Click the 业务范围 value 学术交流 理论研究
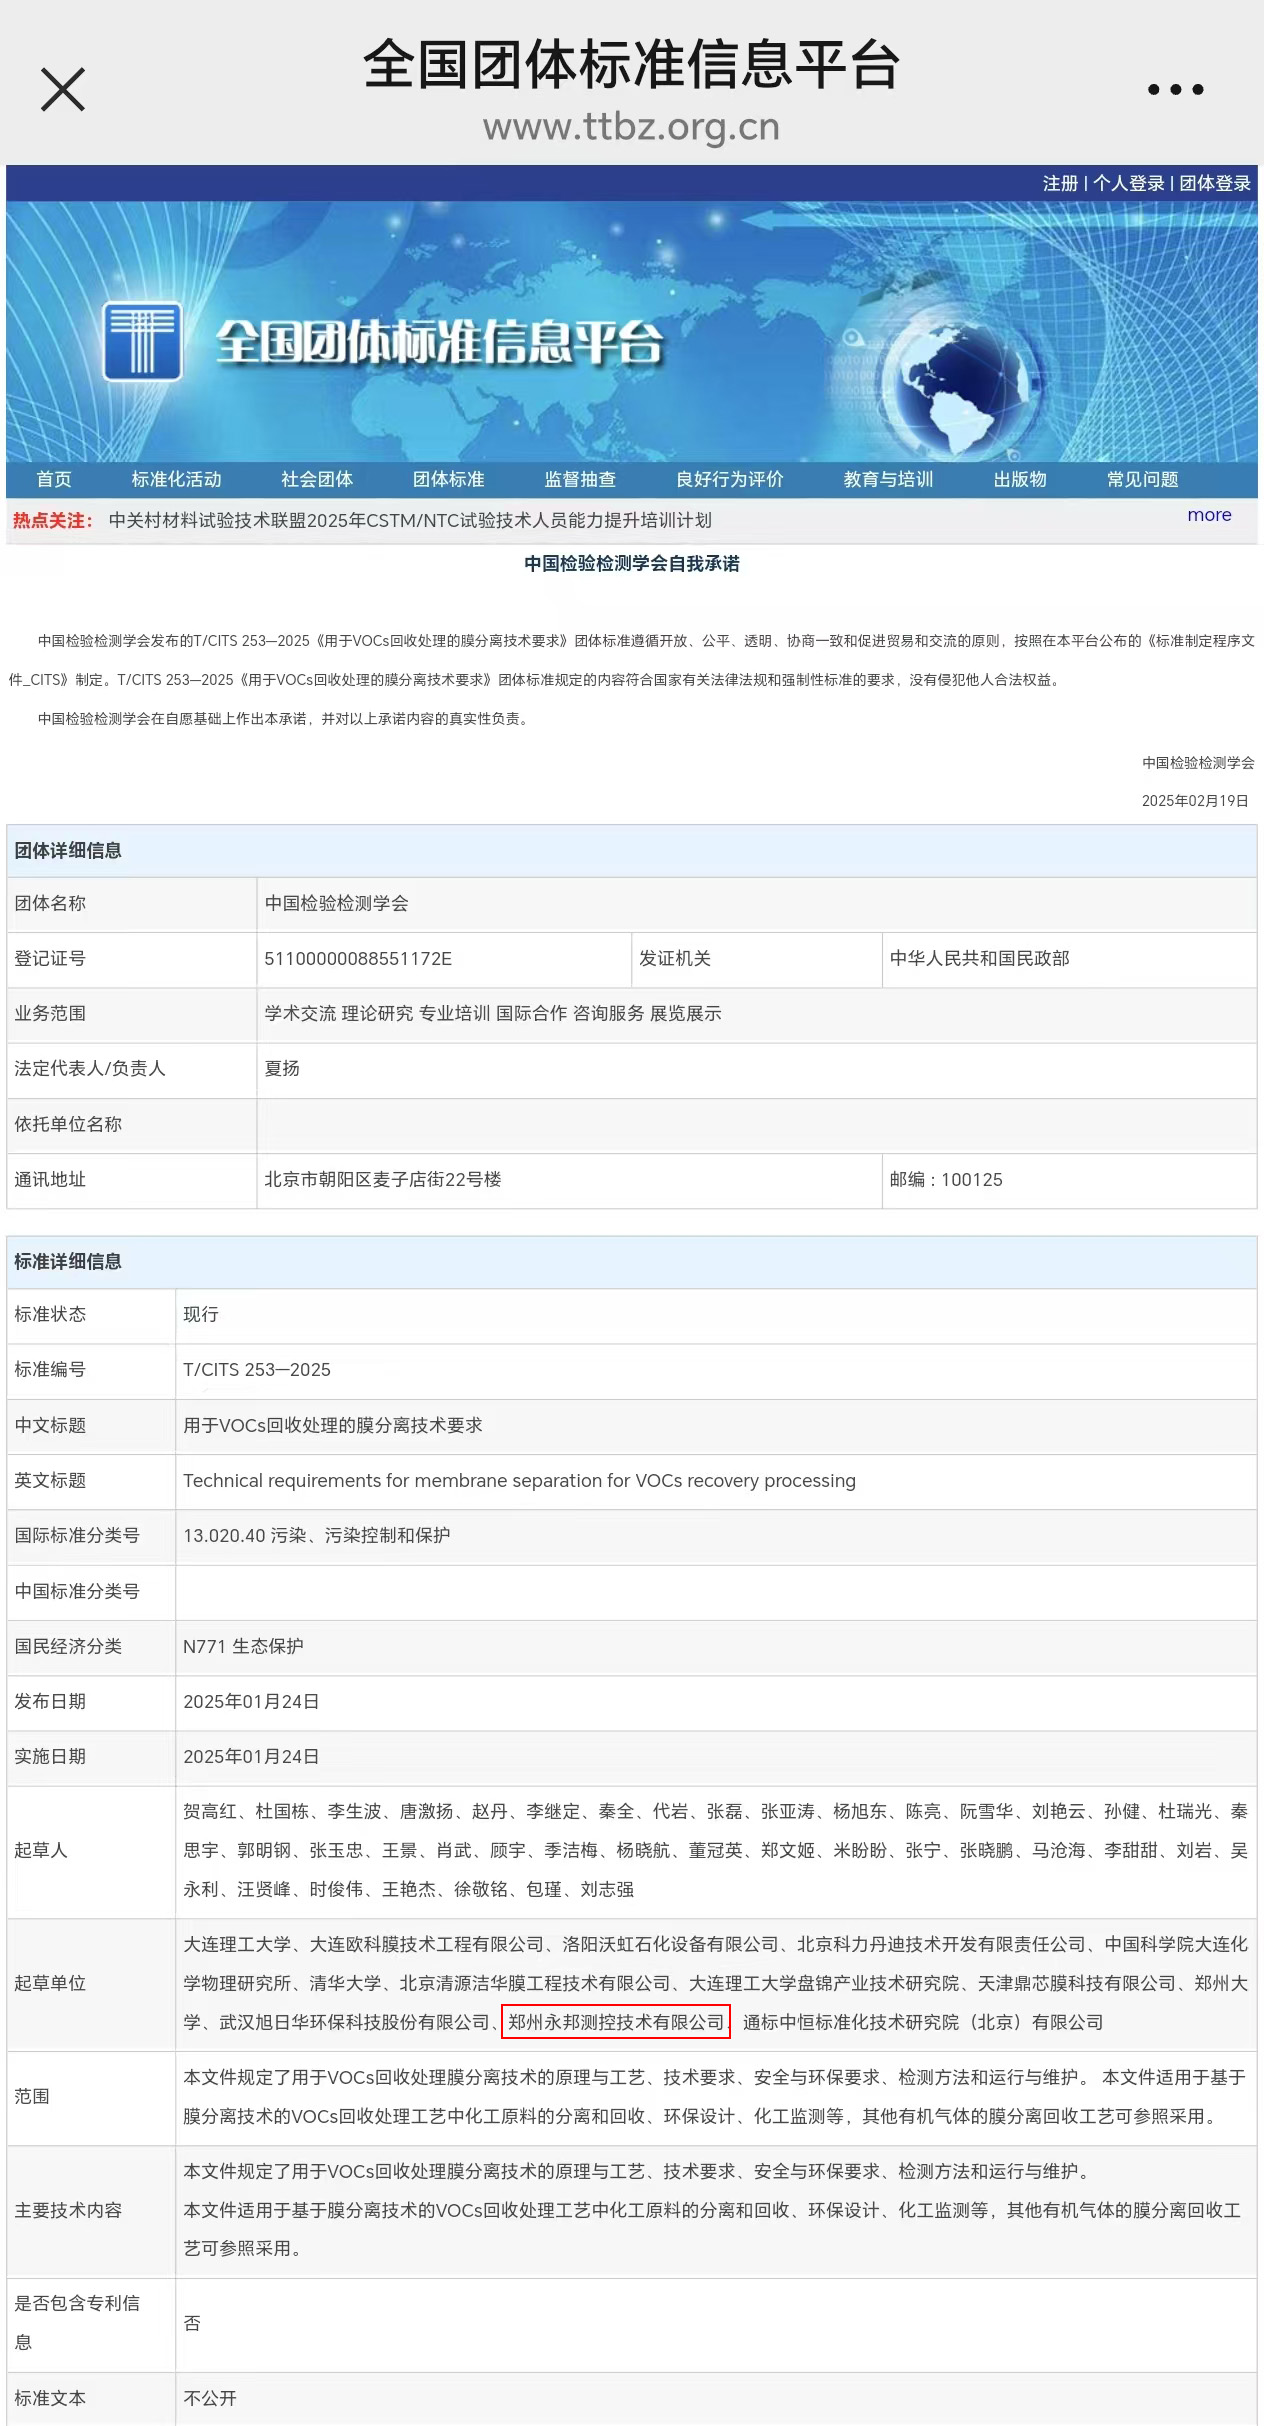The width and height of the screenshot is (1264, 2426). [x=493, y=1013]
